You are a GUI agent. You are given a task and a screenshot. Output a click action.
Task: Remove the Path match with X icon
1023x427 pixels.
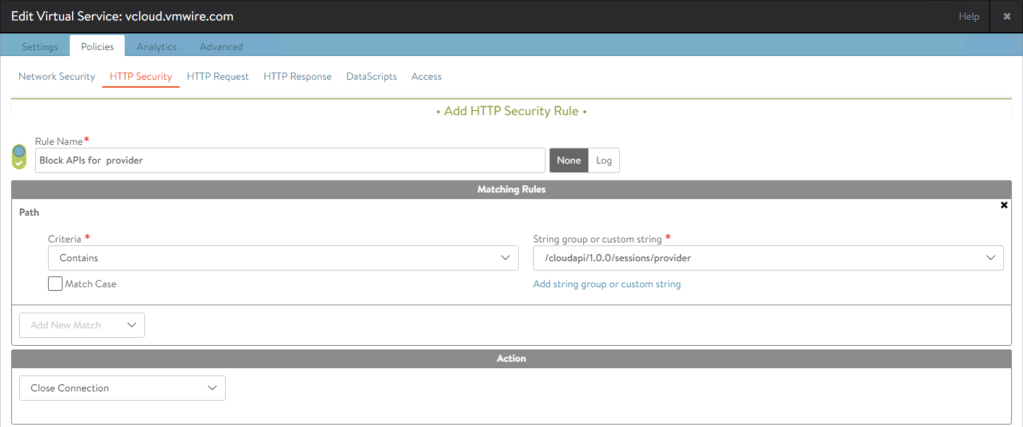click(1004, 205)
